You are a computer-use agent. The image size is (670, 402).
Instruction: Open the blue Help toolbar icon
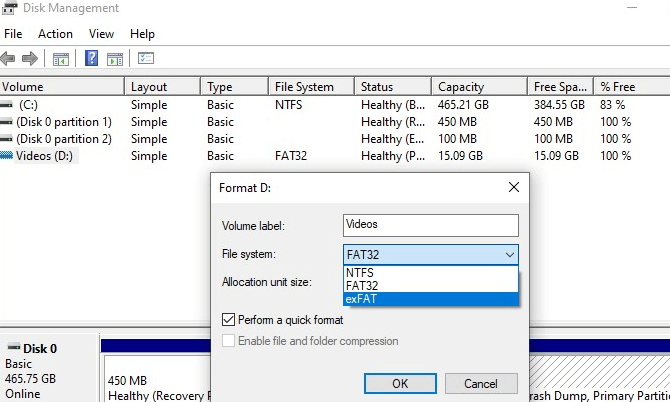tap(91, 58)
